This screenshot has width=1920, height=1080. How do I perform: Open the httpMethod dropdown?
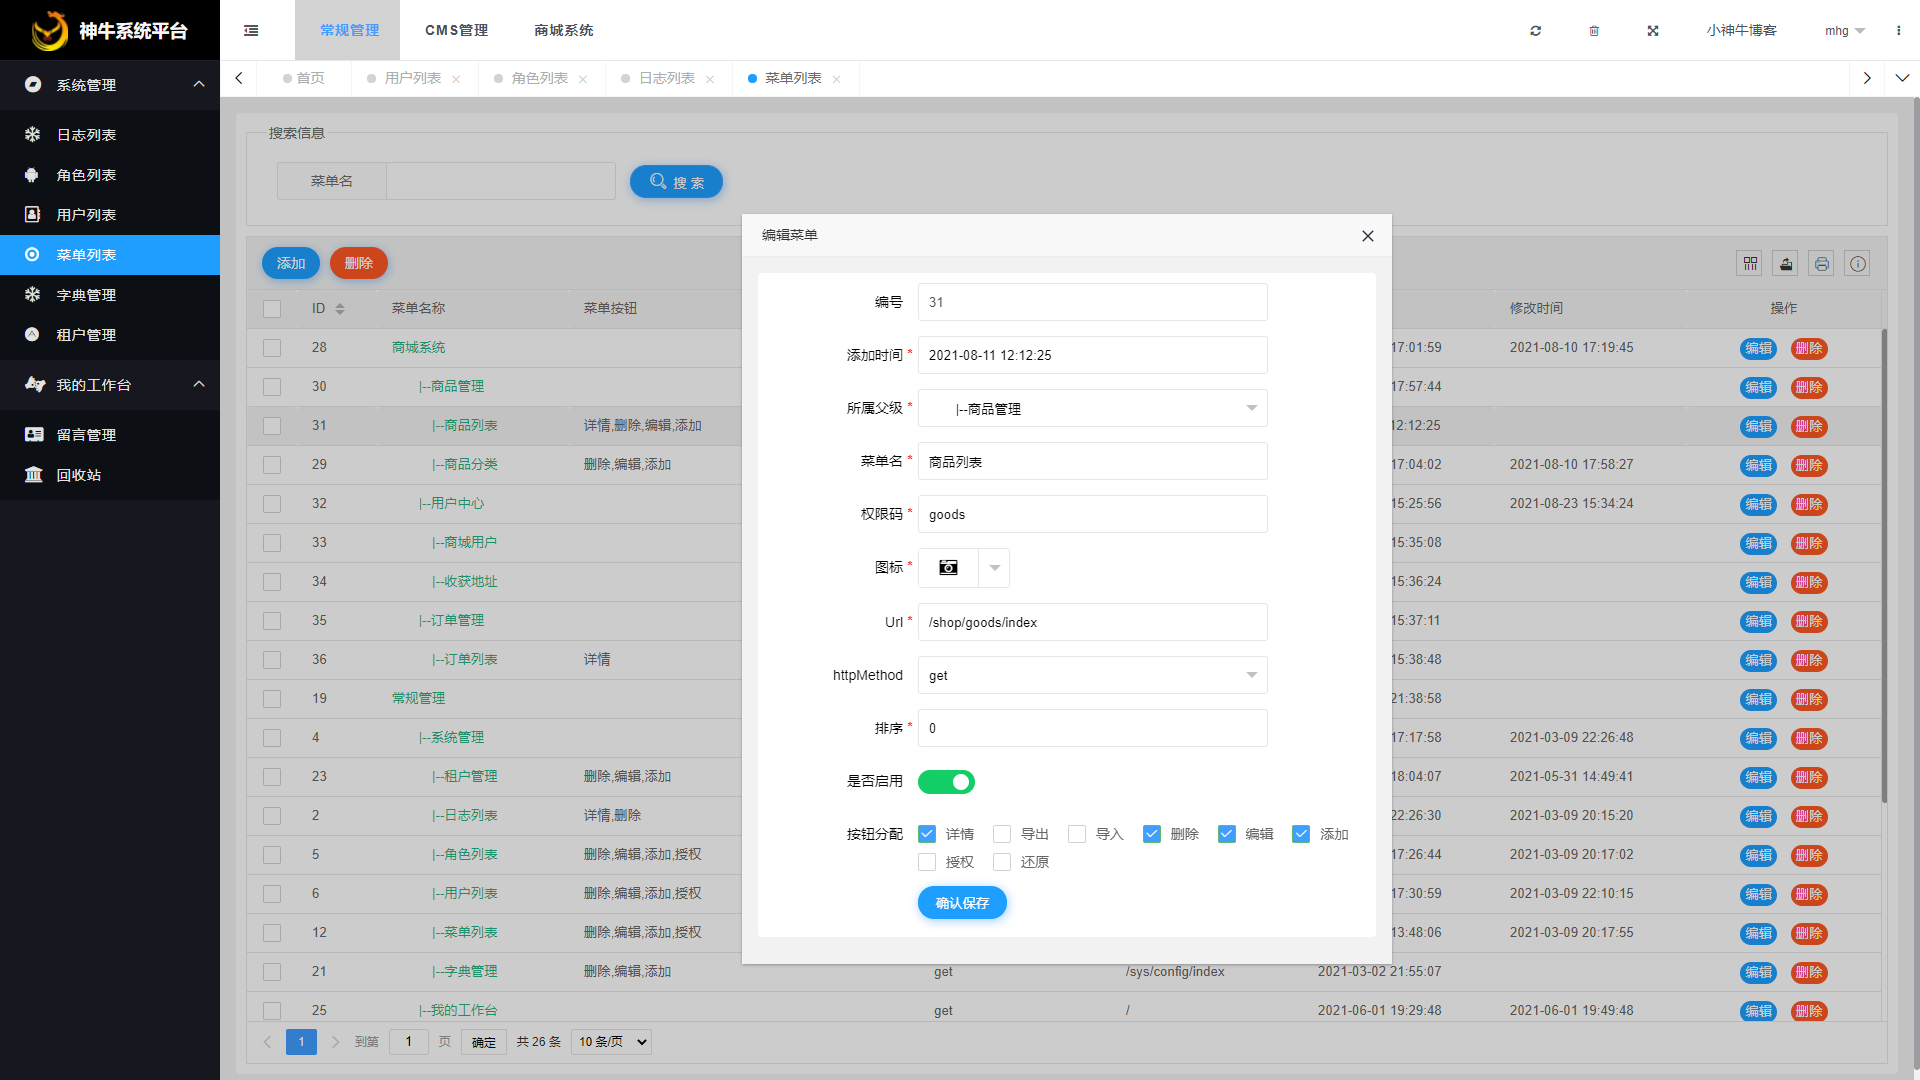1092,675
